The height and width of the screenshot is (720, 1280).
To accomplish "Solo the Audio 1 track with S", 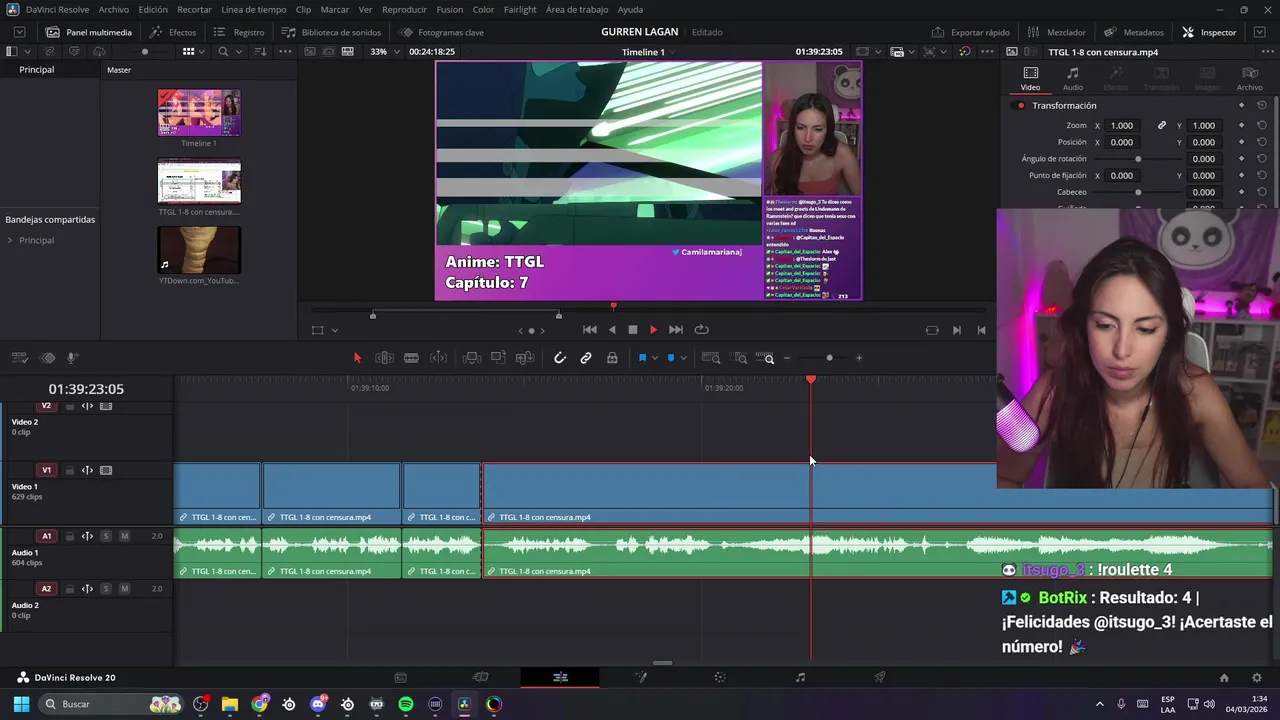I will (x=106, y=536).
